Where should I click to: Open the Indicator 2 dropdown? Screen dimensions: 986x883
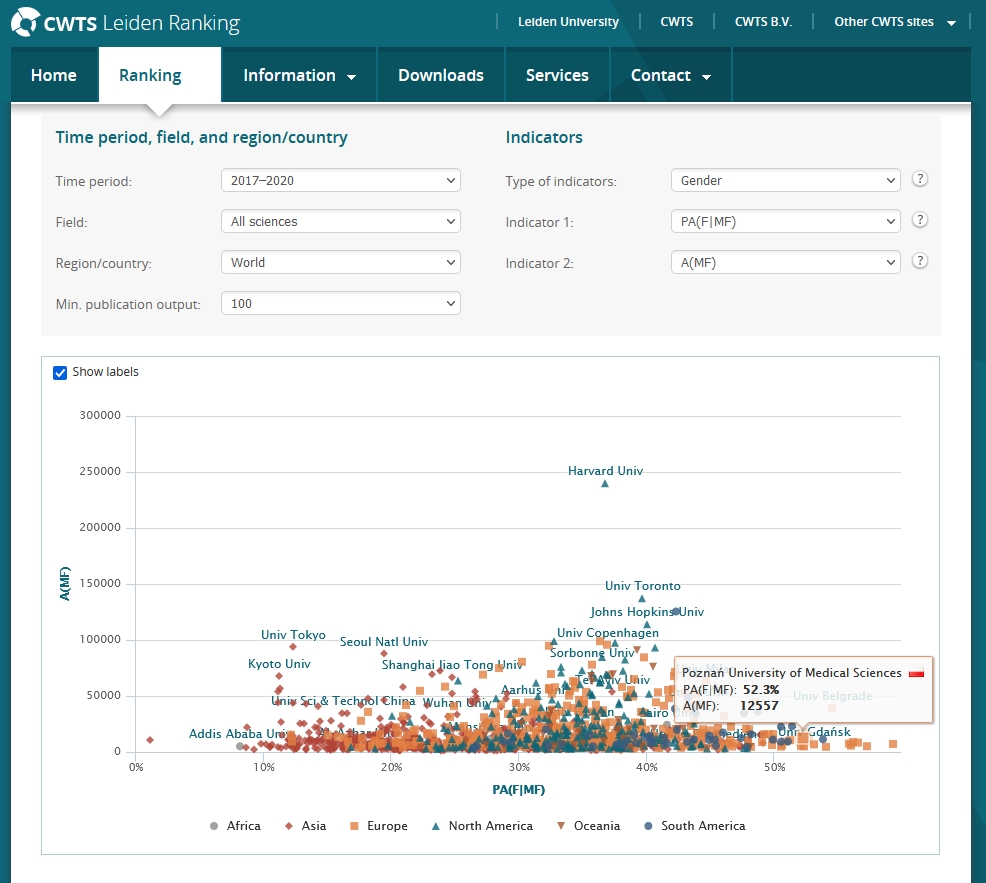coord(785,262)
